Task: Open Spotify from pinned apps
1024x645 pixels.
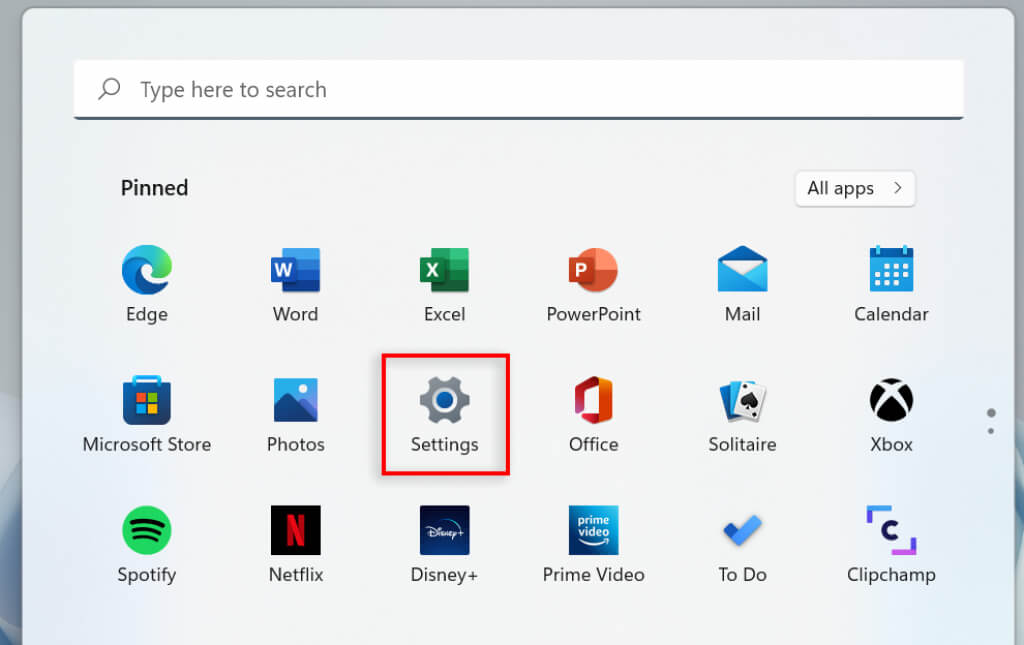Action: [147, 530]
